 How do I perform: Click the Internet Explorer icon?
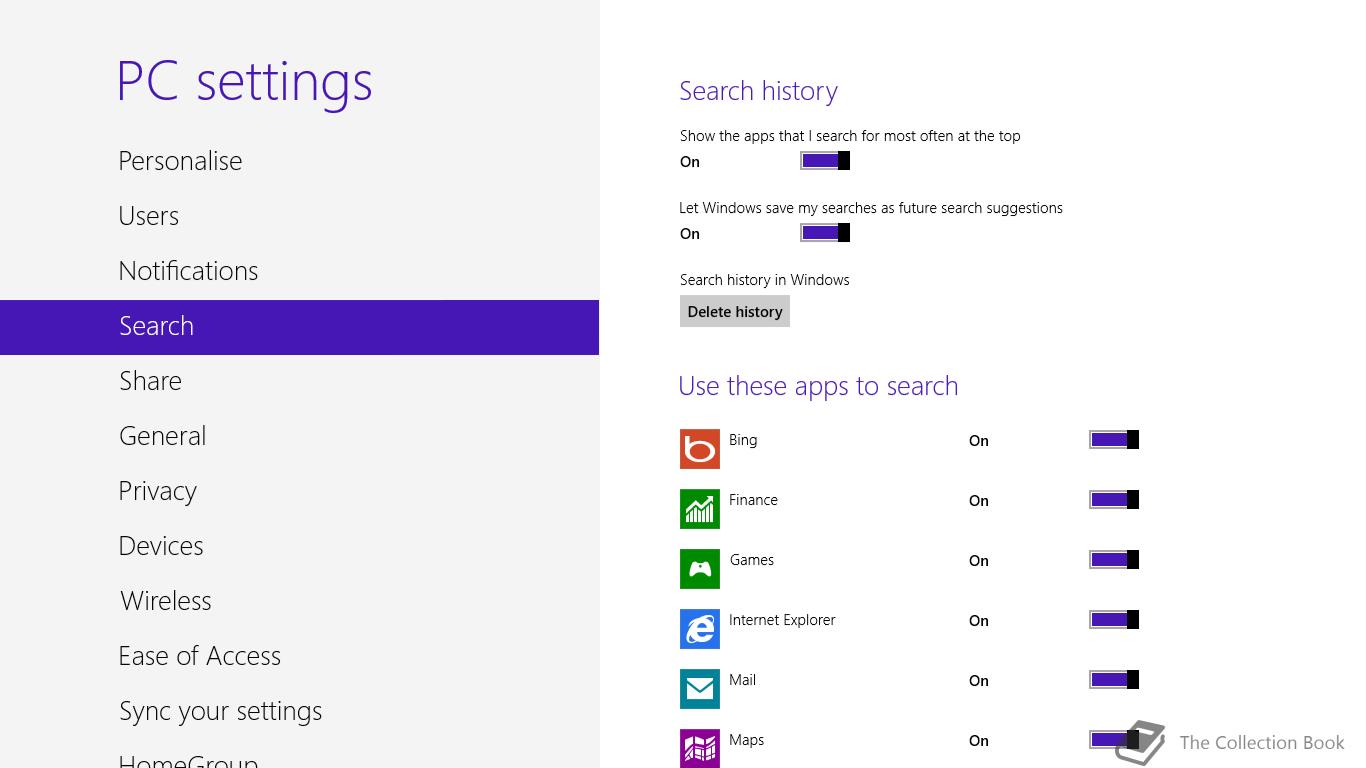pyautogui.click(x=700, y=629)
